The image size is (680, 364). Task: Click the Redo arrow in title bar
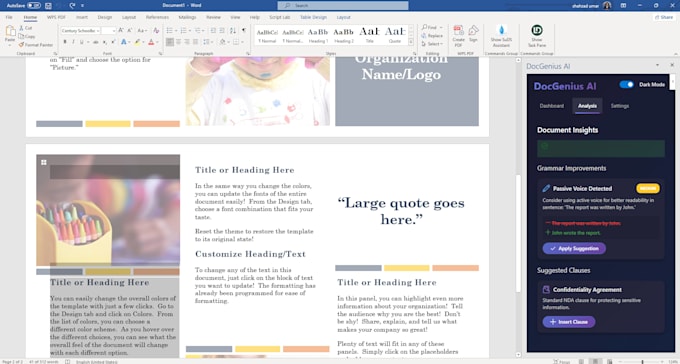[x=72, y=6]
